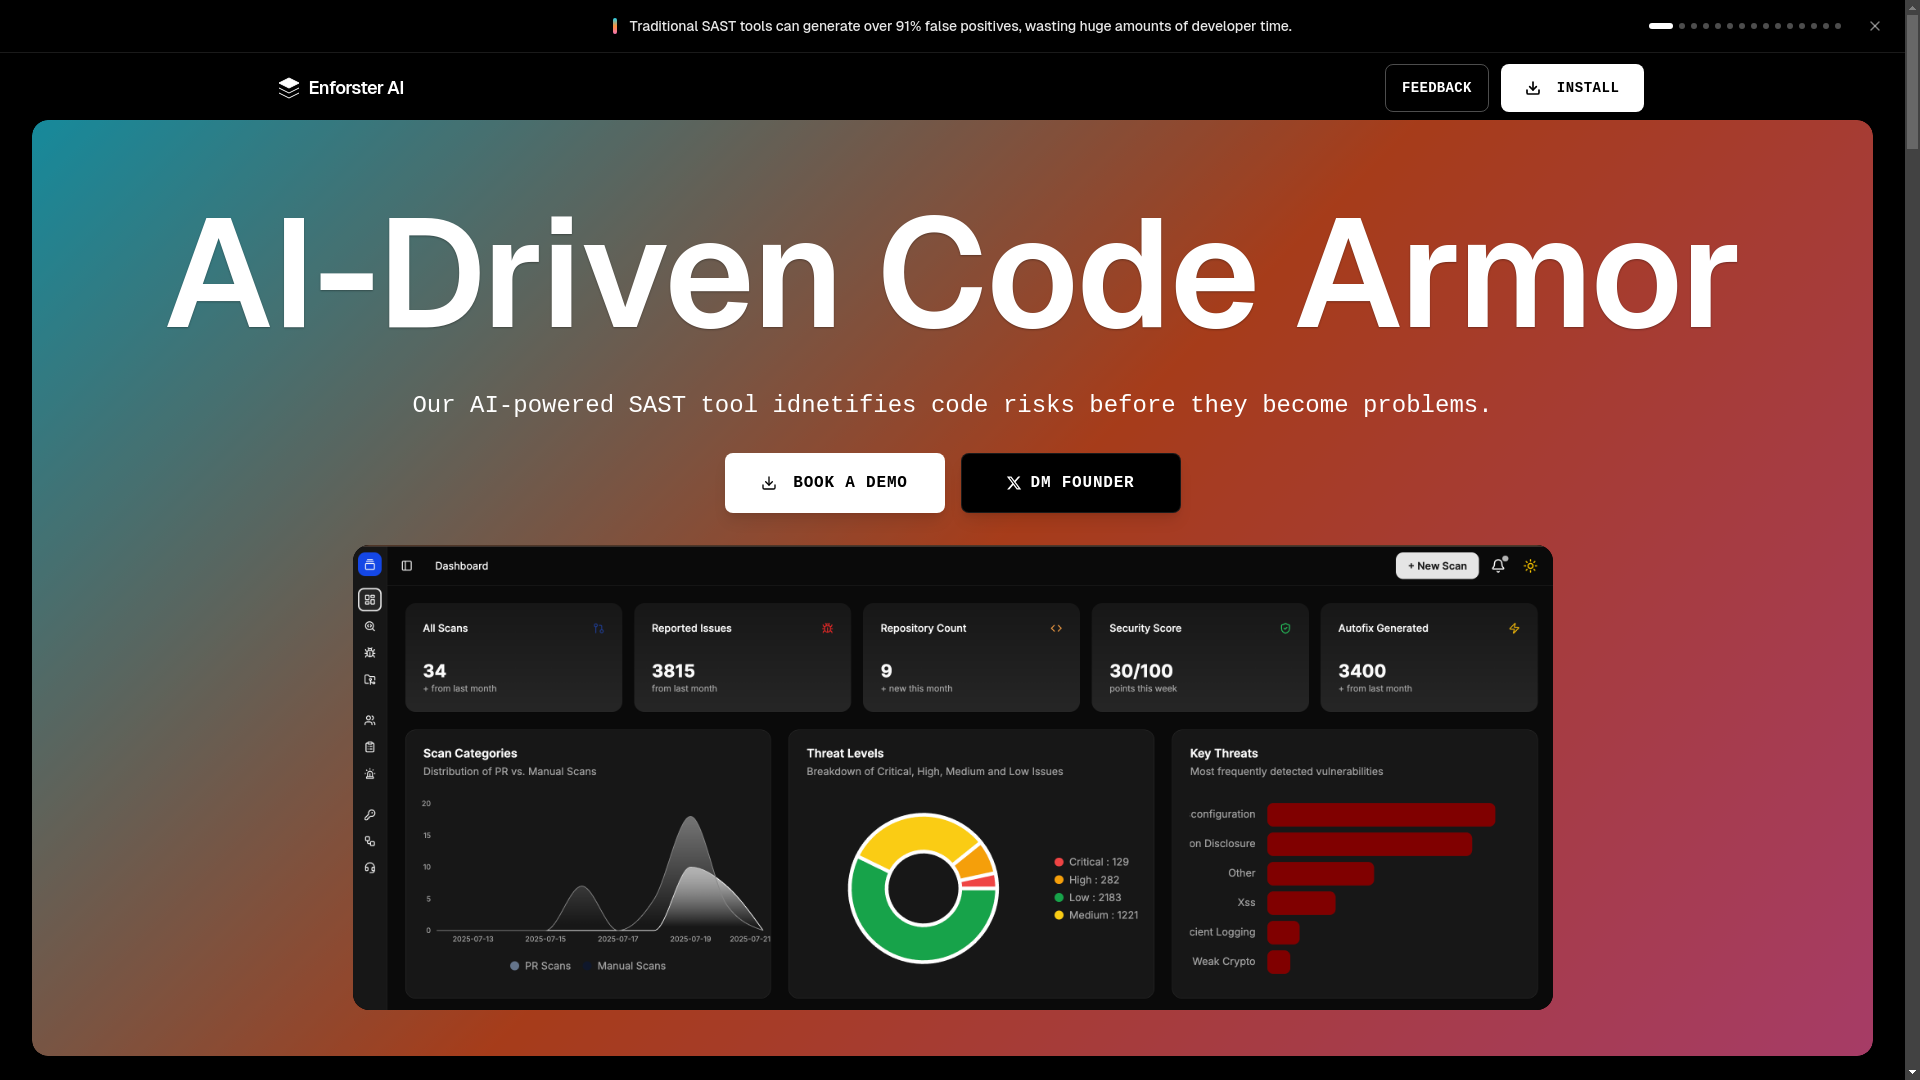Open the blue app logo in the dashboard sidebar
The height and width of the screenshot is (1080, 1920).
(370, 565)
